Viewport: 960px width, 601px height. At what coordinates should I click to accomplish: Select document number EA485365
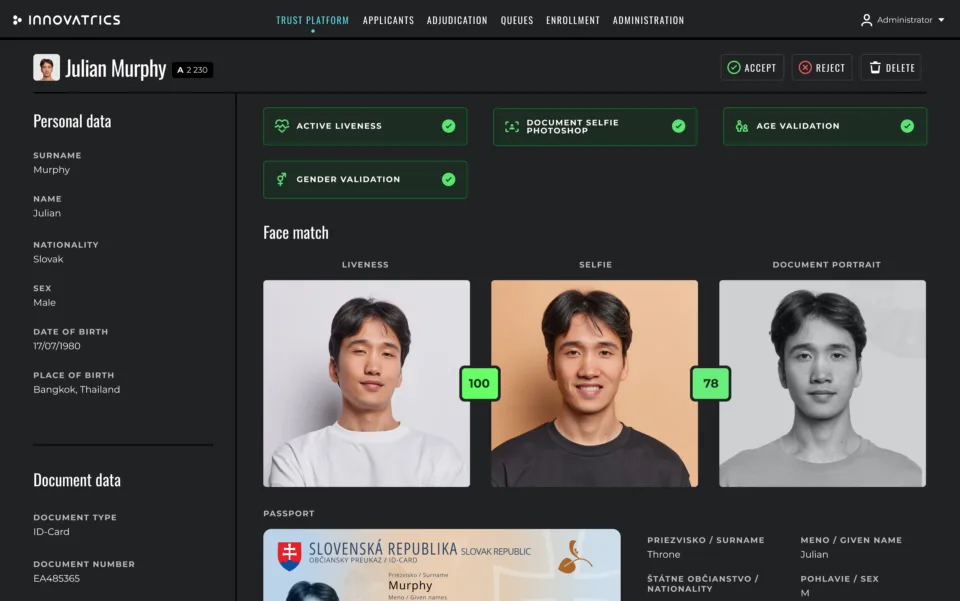(x=56, y=578)
